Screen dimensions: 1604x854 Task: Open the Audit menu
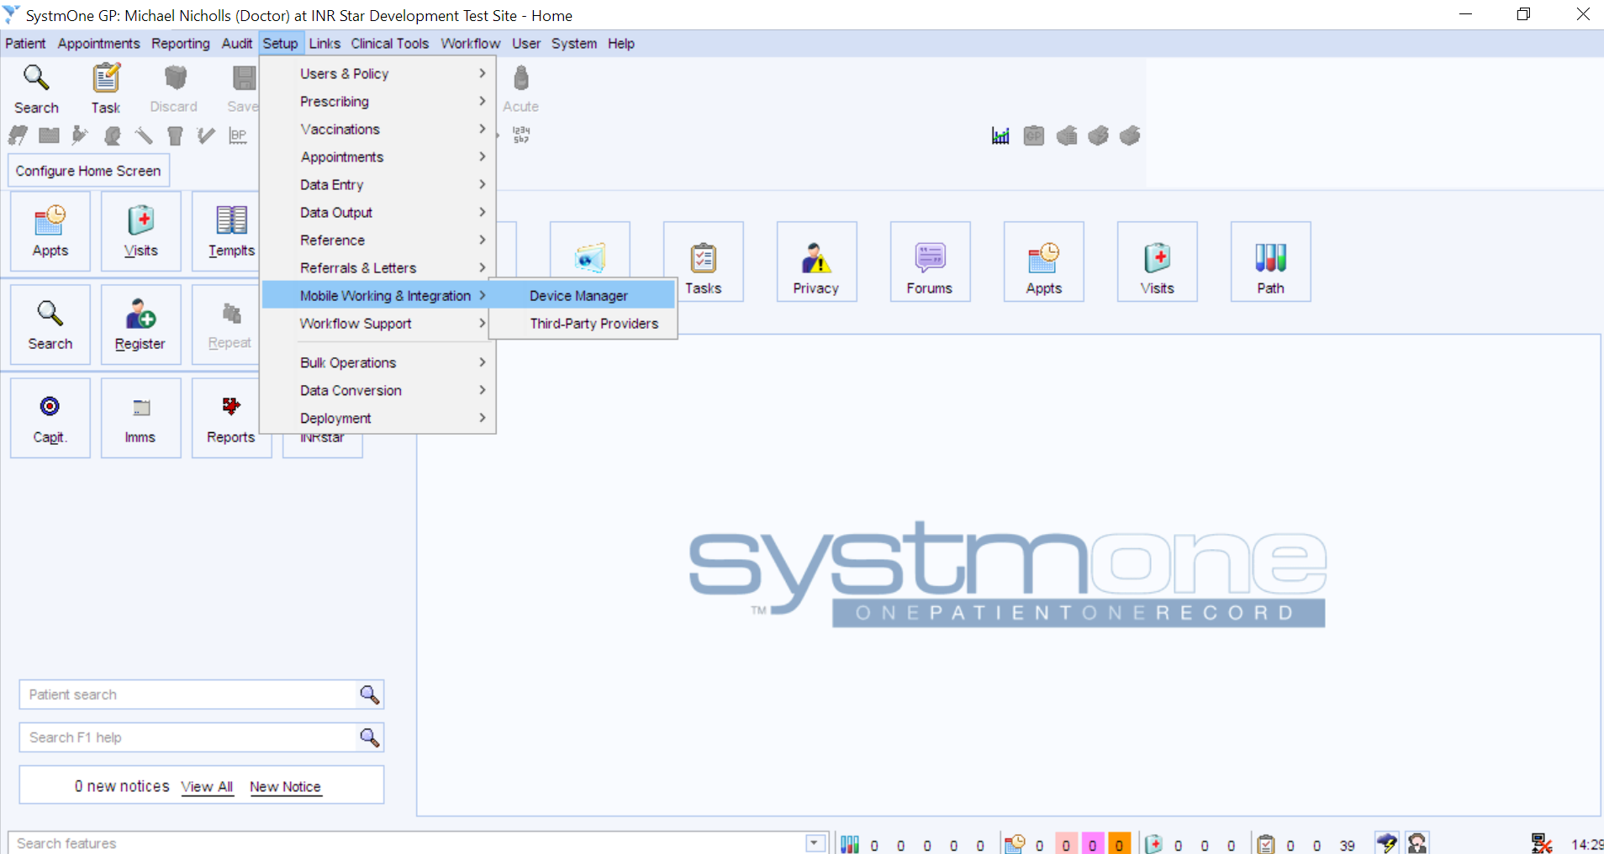coord(236,44)
